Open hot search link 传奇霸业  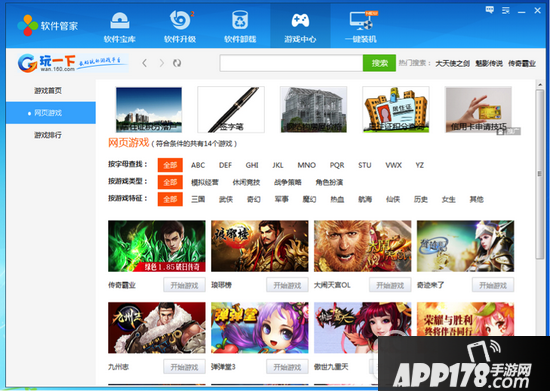(522, 63)
